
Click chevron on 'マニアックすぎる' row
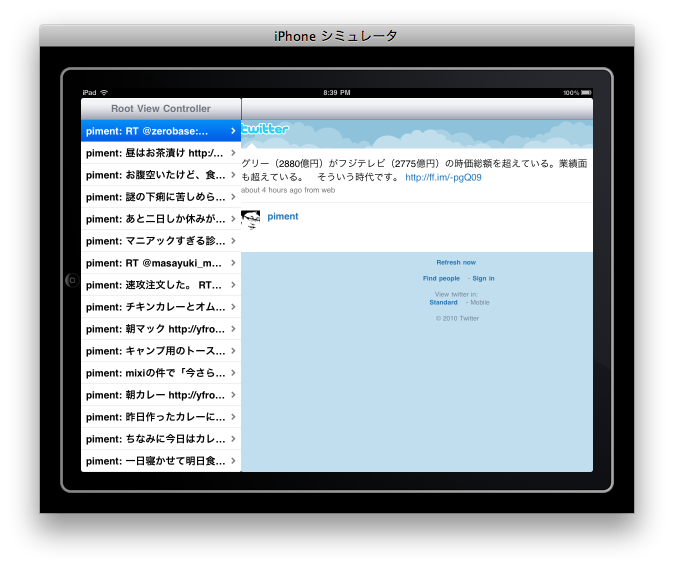[233, 240]
